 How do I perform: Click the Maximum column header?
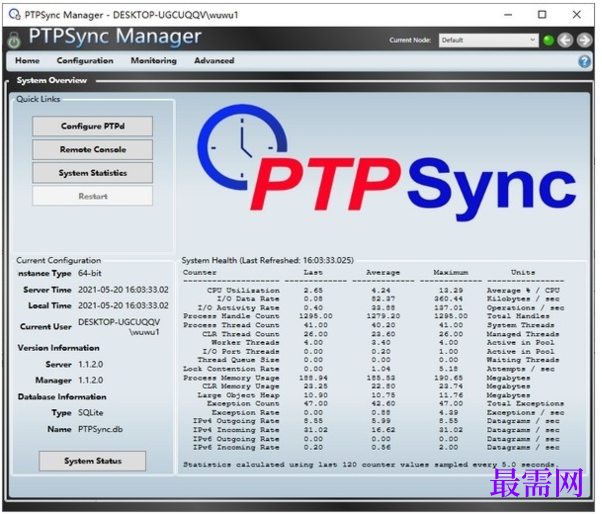coord(451,273)
